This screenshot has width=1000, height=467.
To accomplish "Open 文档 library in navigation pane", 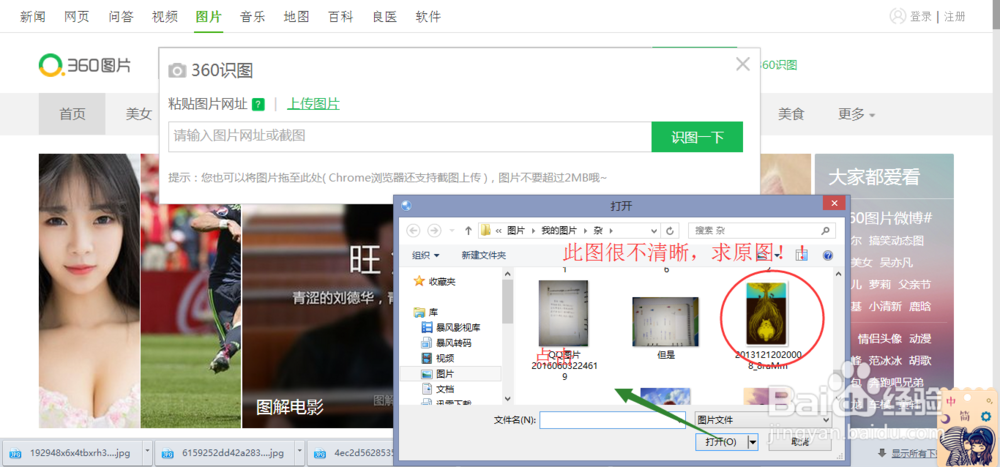I will point(438,389).
